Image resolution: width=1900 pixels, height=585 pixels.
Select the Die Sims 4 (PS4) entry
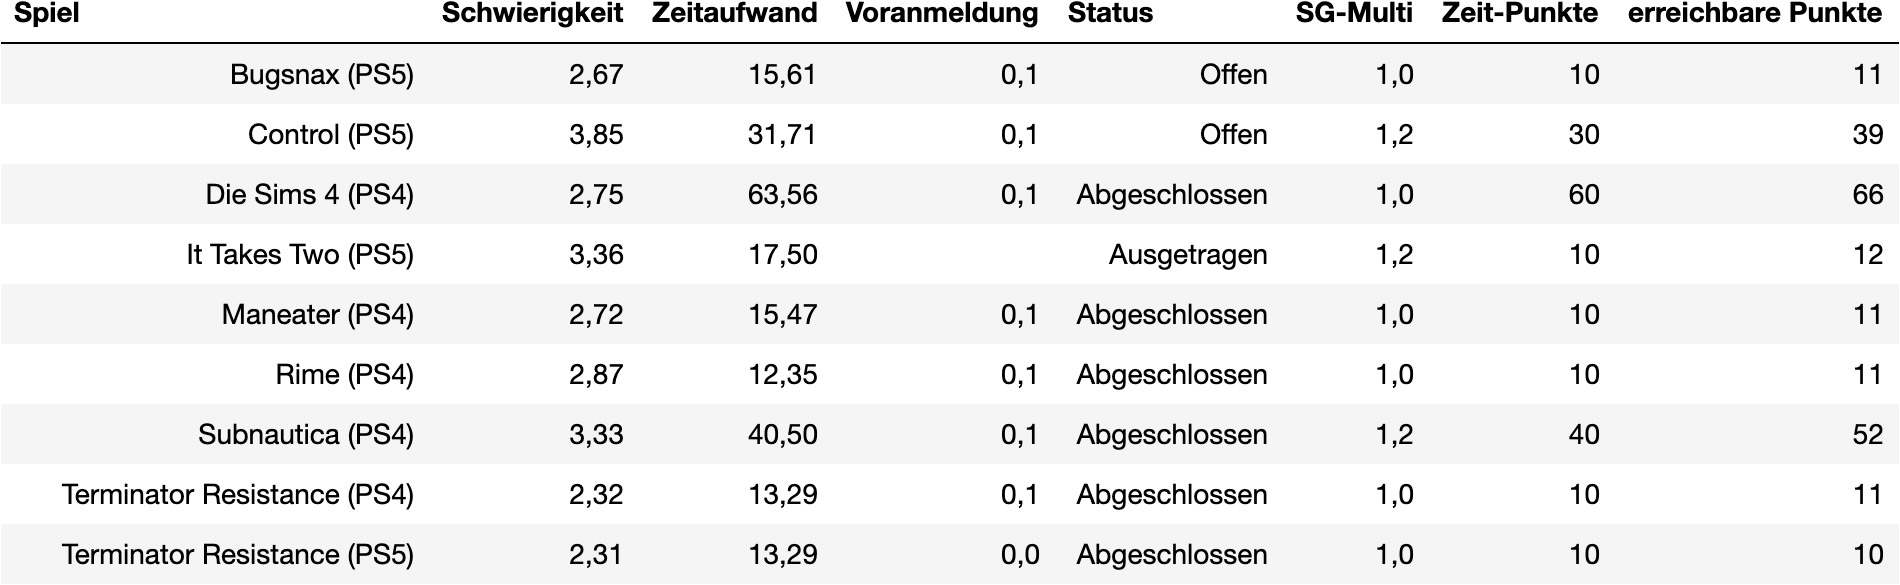309,195
